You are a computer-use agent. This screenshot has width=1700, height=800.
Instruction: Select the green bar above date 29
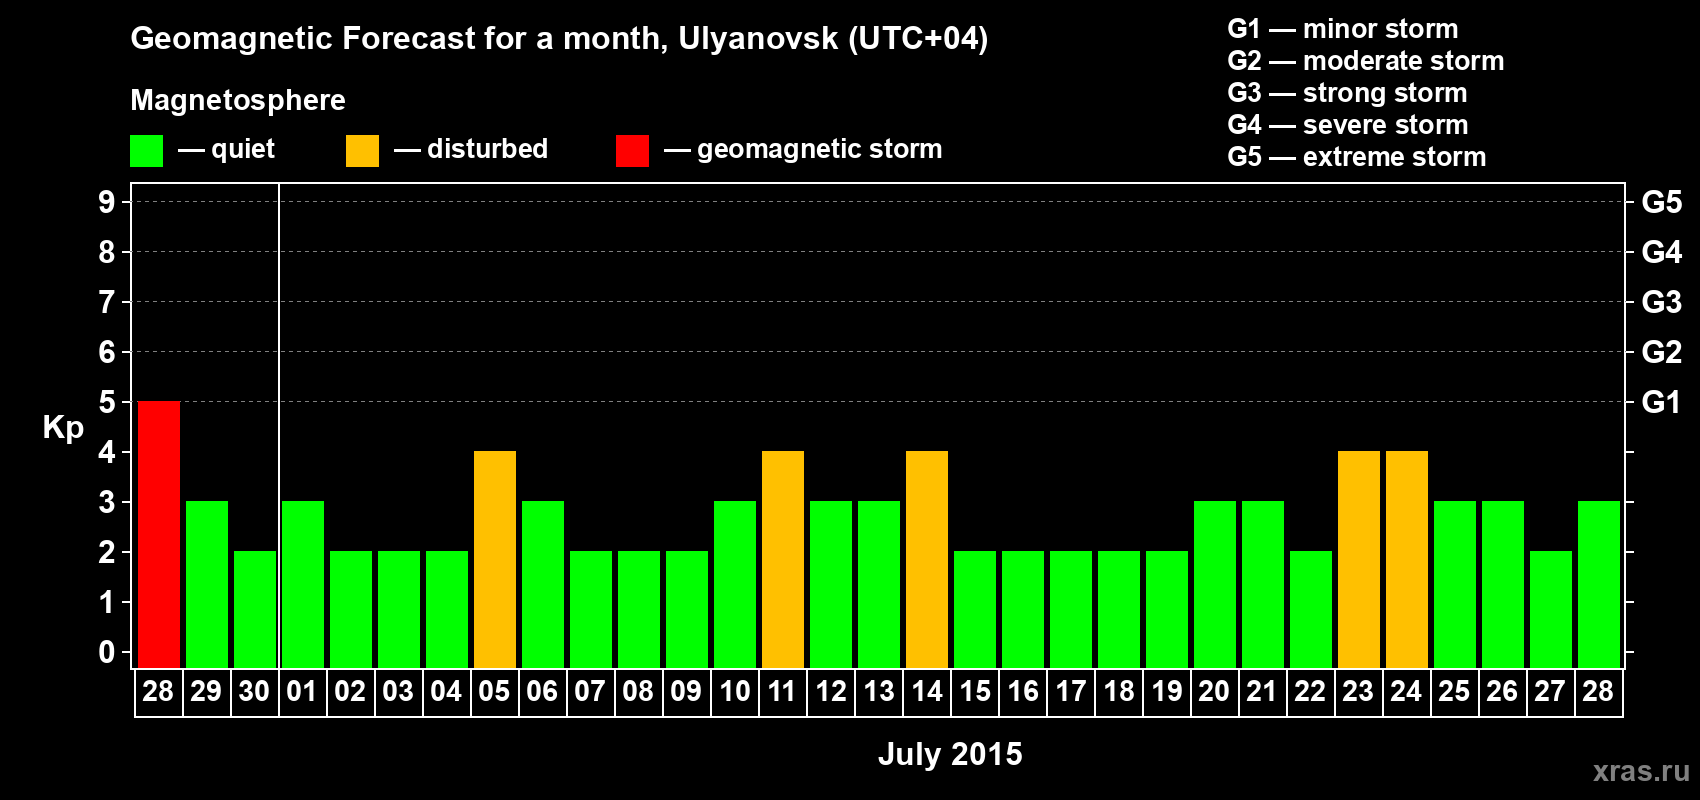pos(207,584)
